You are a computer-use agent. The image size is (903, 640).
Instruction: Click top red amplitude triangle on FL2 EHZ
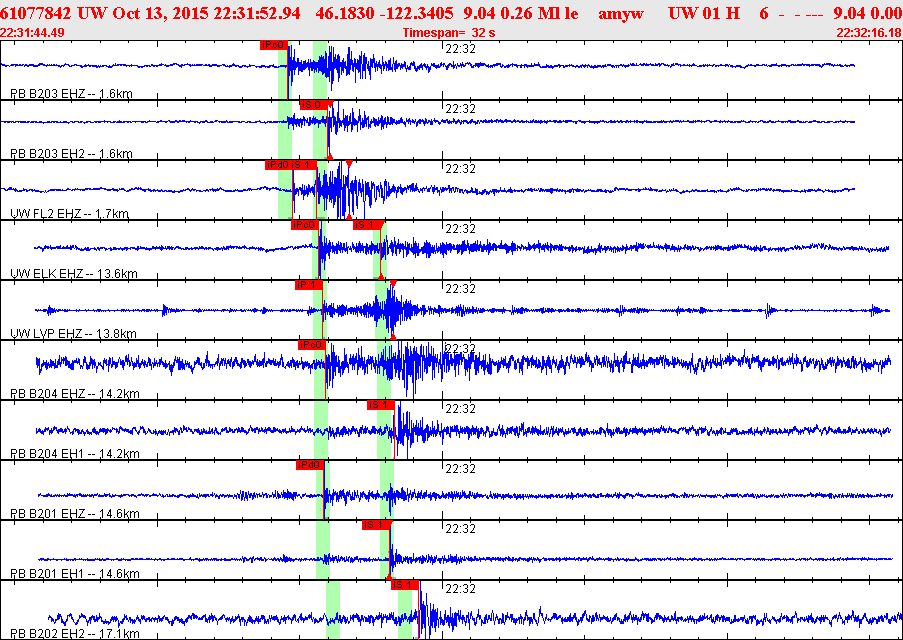coord(349,164)
